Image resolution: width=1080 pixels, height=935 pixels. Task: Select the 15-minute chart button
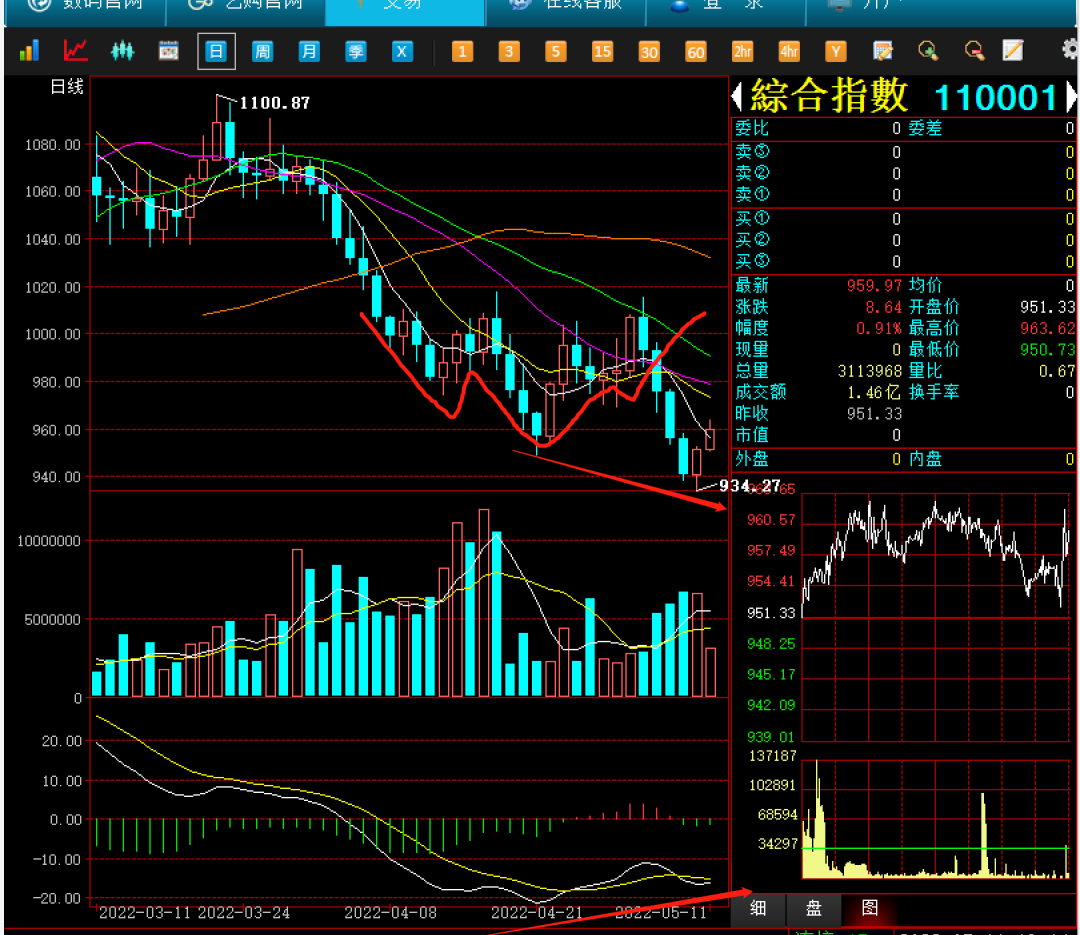[603, 52]
